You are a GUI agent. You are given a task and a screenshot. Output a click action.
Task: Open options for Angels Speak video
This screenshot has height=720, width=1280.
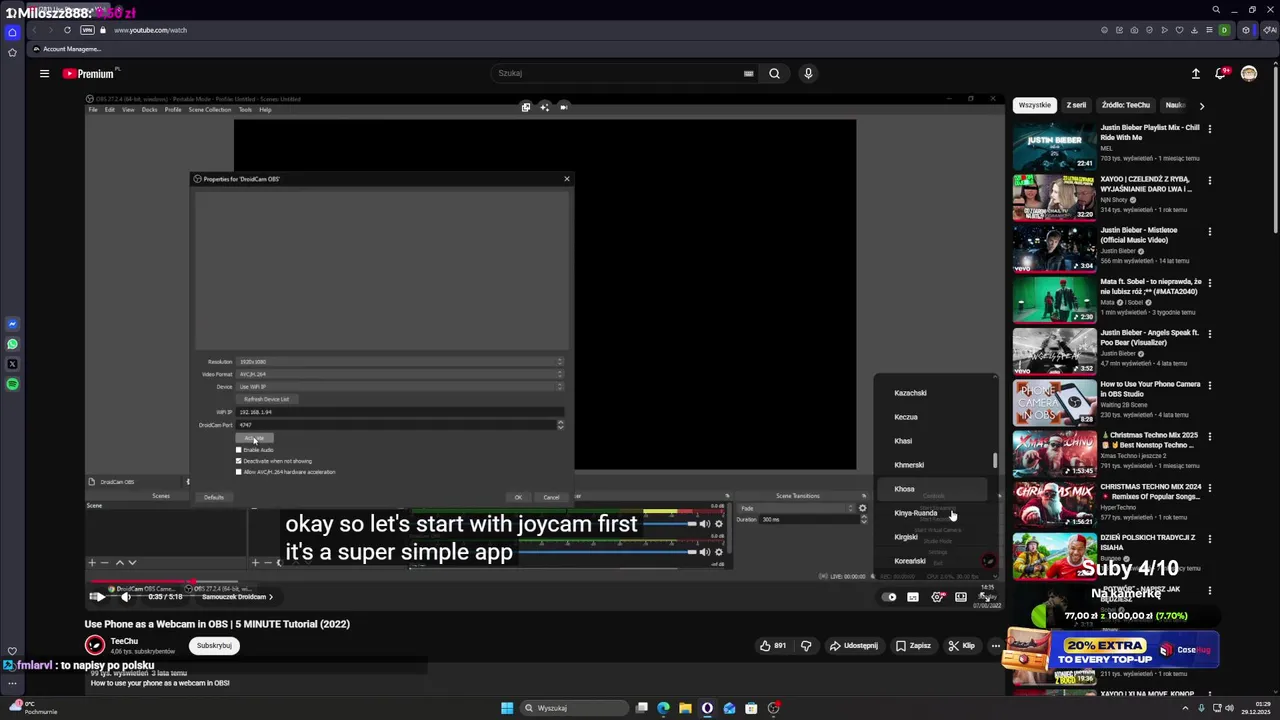[1209, 334]
